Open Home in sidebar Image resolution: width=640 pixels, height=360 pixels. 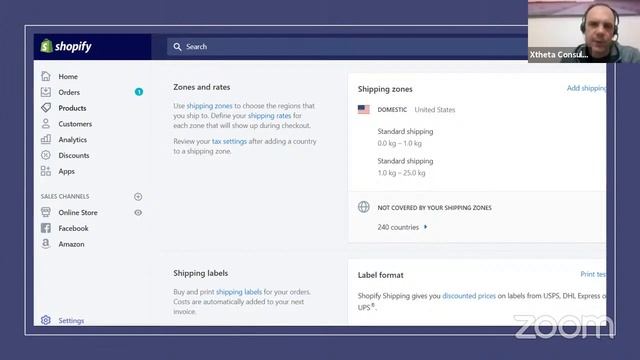click(68, 76)
